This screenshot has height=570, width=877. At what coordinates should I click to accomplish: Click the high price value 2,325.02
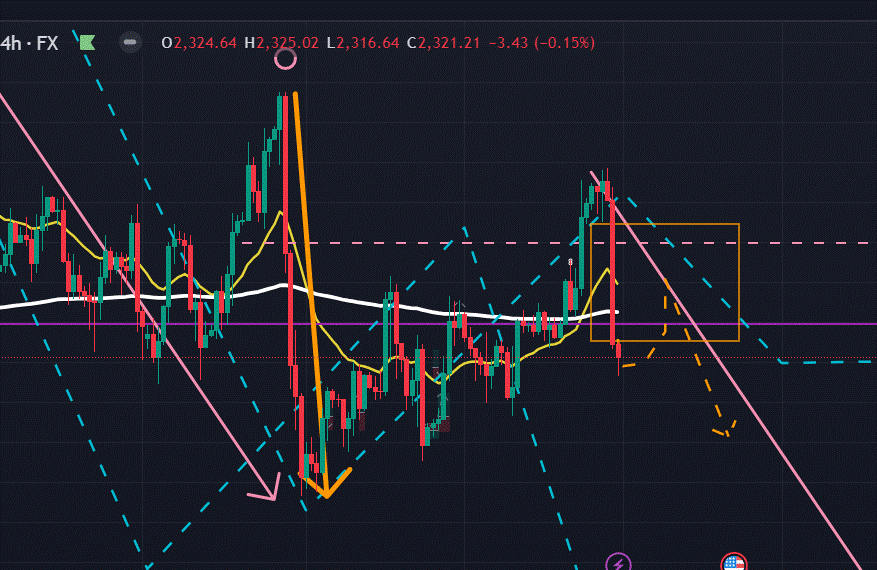[x=287, y=42]
